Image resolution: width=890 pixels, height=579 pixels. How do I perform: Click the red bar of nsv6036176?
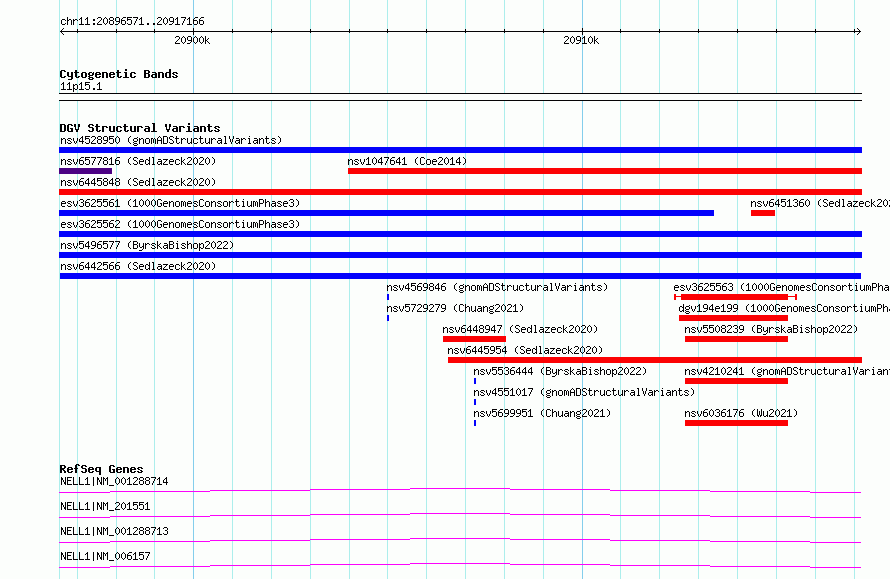point(736,423)
